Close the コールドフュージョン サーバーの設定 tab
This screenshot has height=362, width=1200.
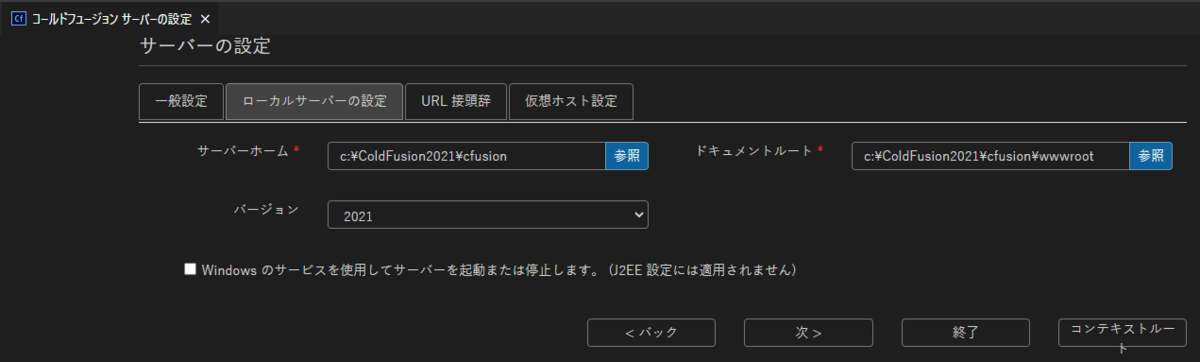coord(205,19)
